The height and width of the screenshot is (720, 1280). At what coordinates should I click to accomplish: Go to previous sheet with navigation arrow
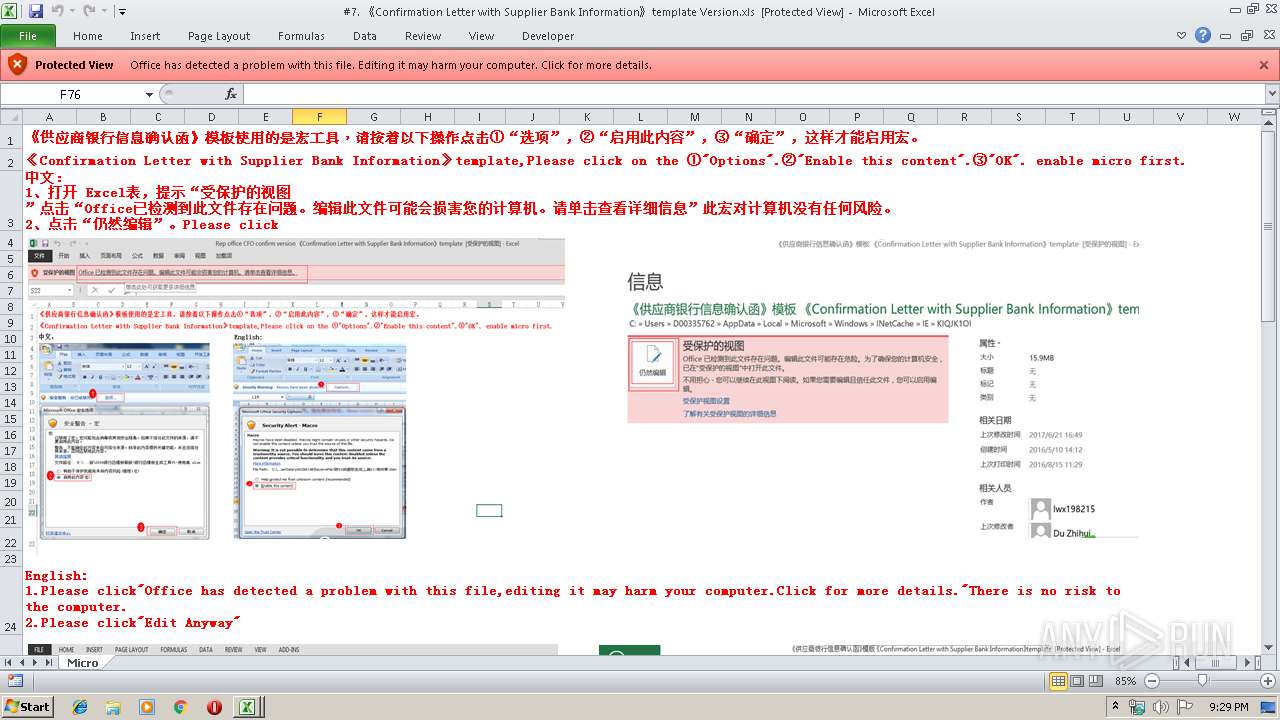(x=23, y=662)
